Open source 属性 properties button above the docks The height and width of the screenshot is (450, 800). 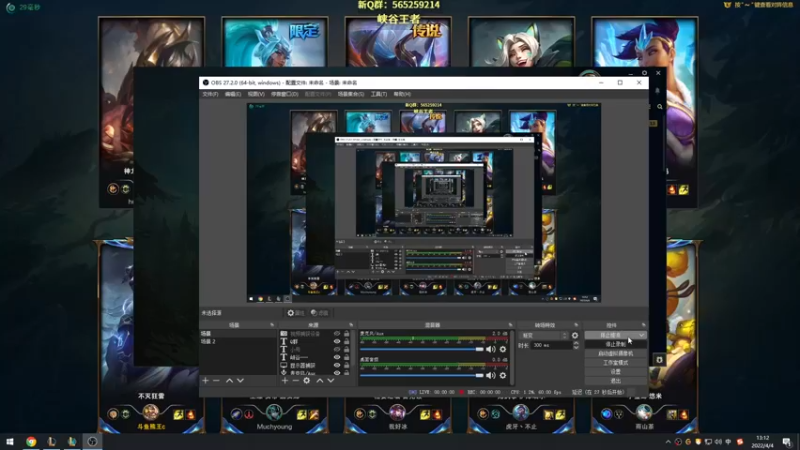(295, 313)
